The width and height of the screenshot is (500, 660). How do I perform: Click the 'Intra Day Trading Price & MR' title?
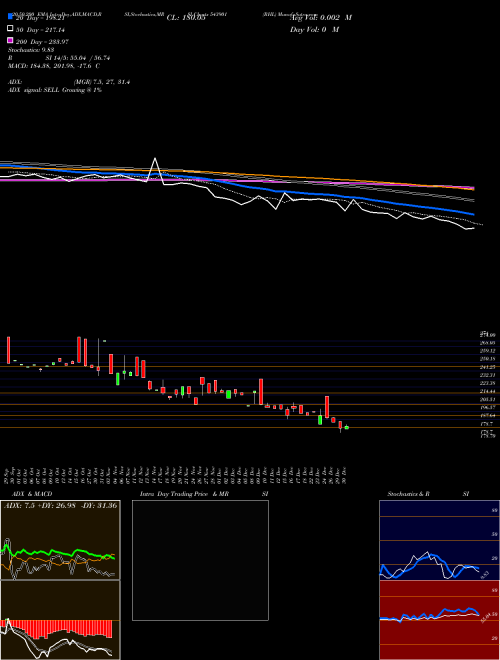(x=184, y=494)
